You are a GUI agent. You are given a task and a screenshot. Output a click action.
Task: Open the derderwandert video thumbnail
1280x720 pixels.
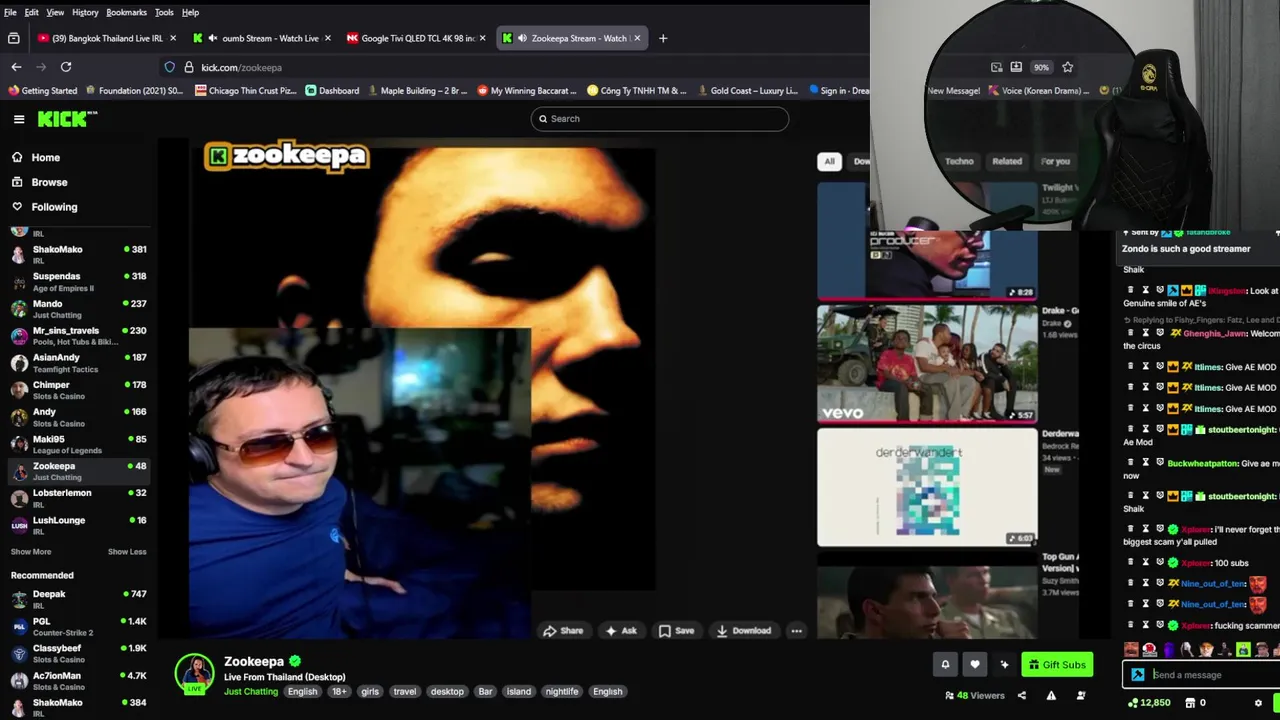[927, 488]
